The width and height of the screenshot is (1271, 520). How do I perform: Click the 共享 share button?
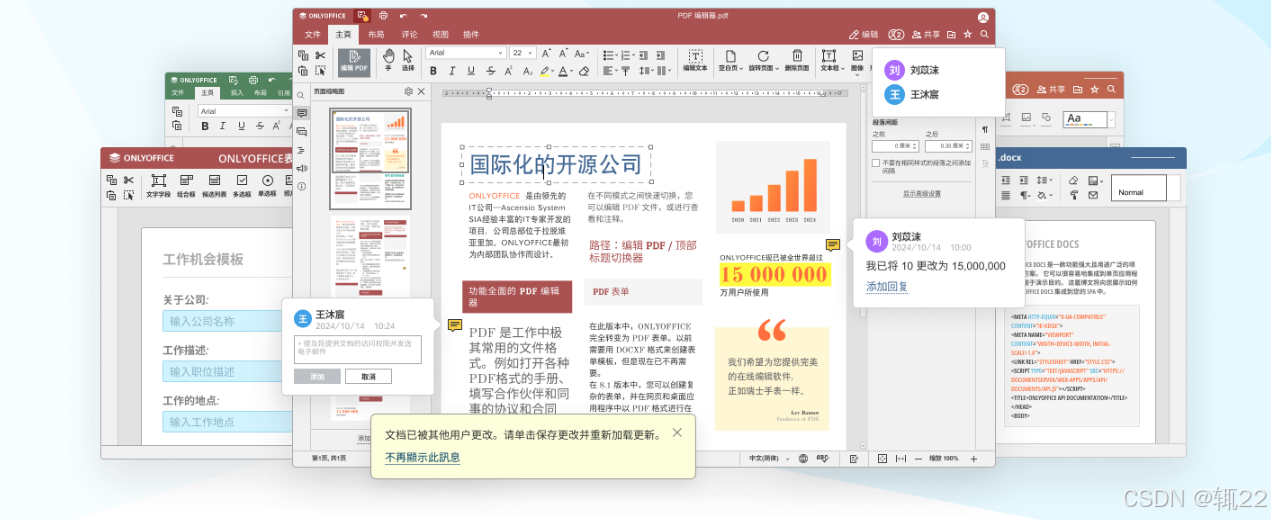coord(925,34)
